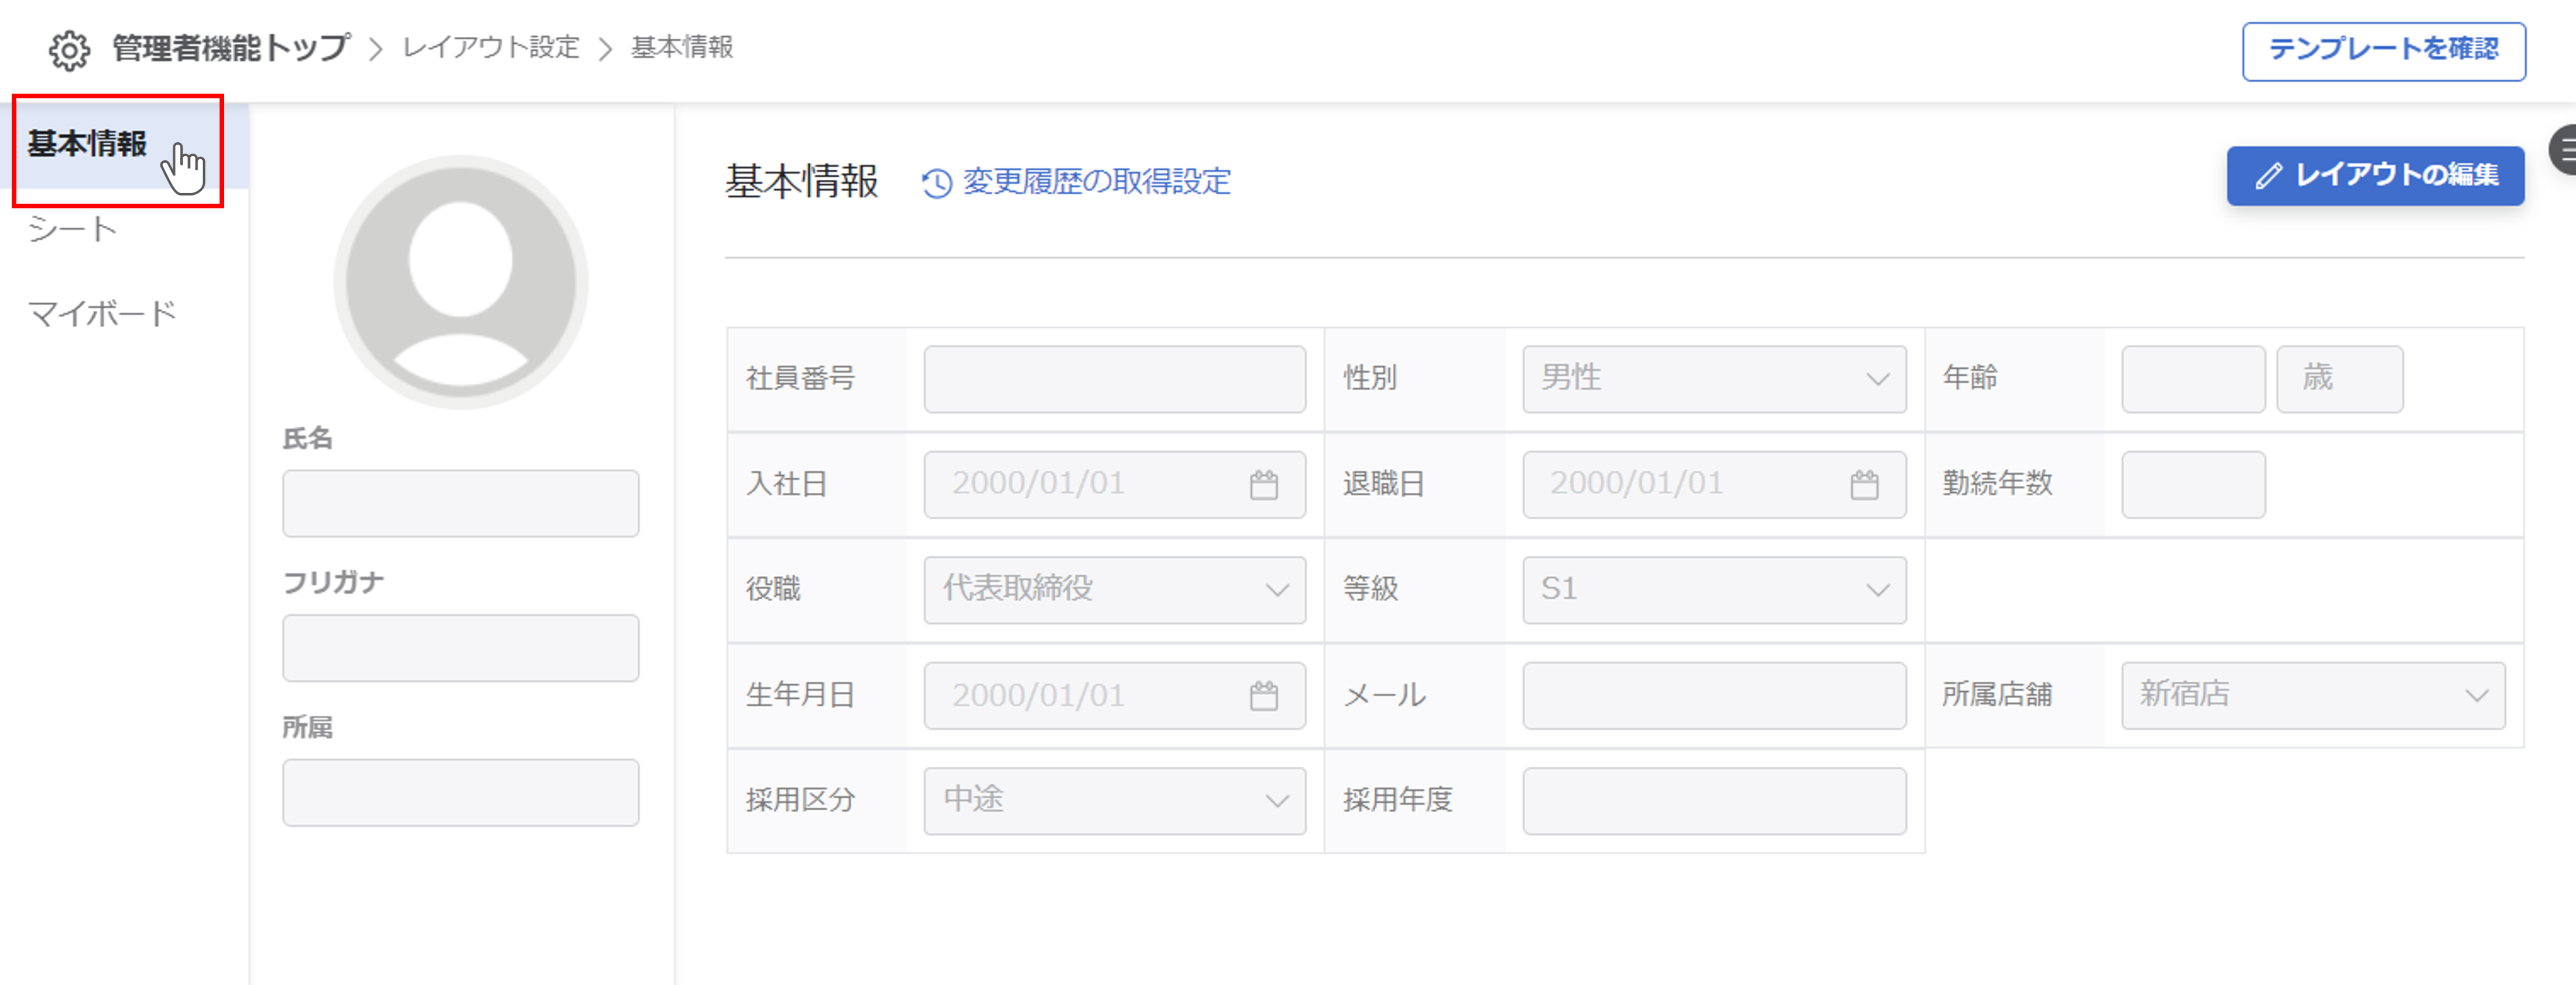Expand the 性別 dropdown
Viewport: 2576px width, 985px height.
(x=1713, y=379)
